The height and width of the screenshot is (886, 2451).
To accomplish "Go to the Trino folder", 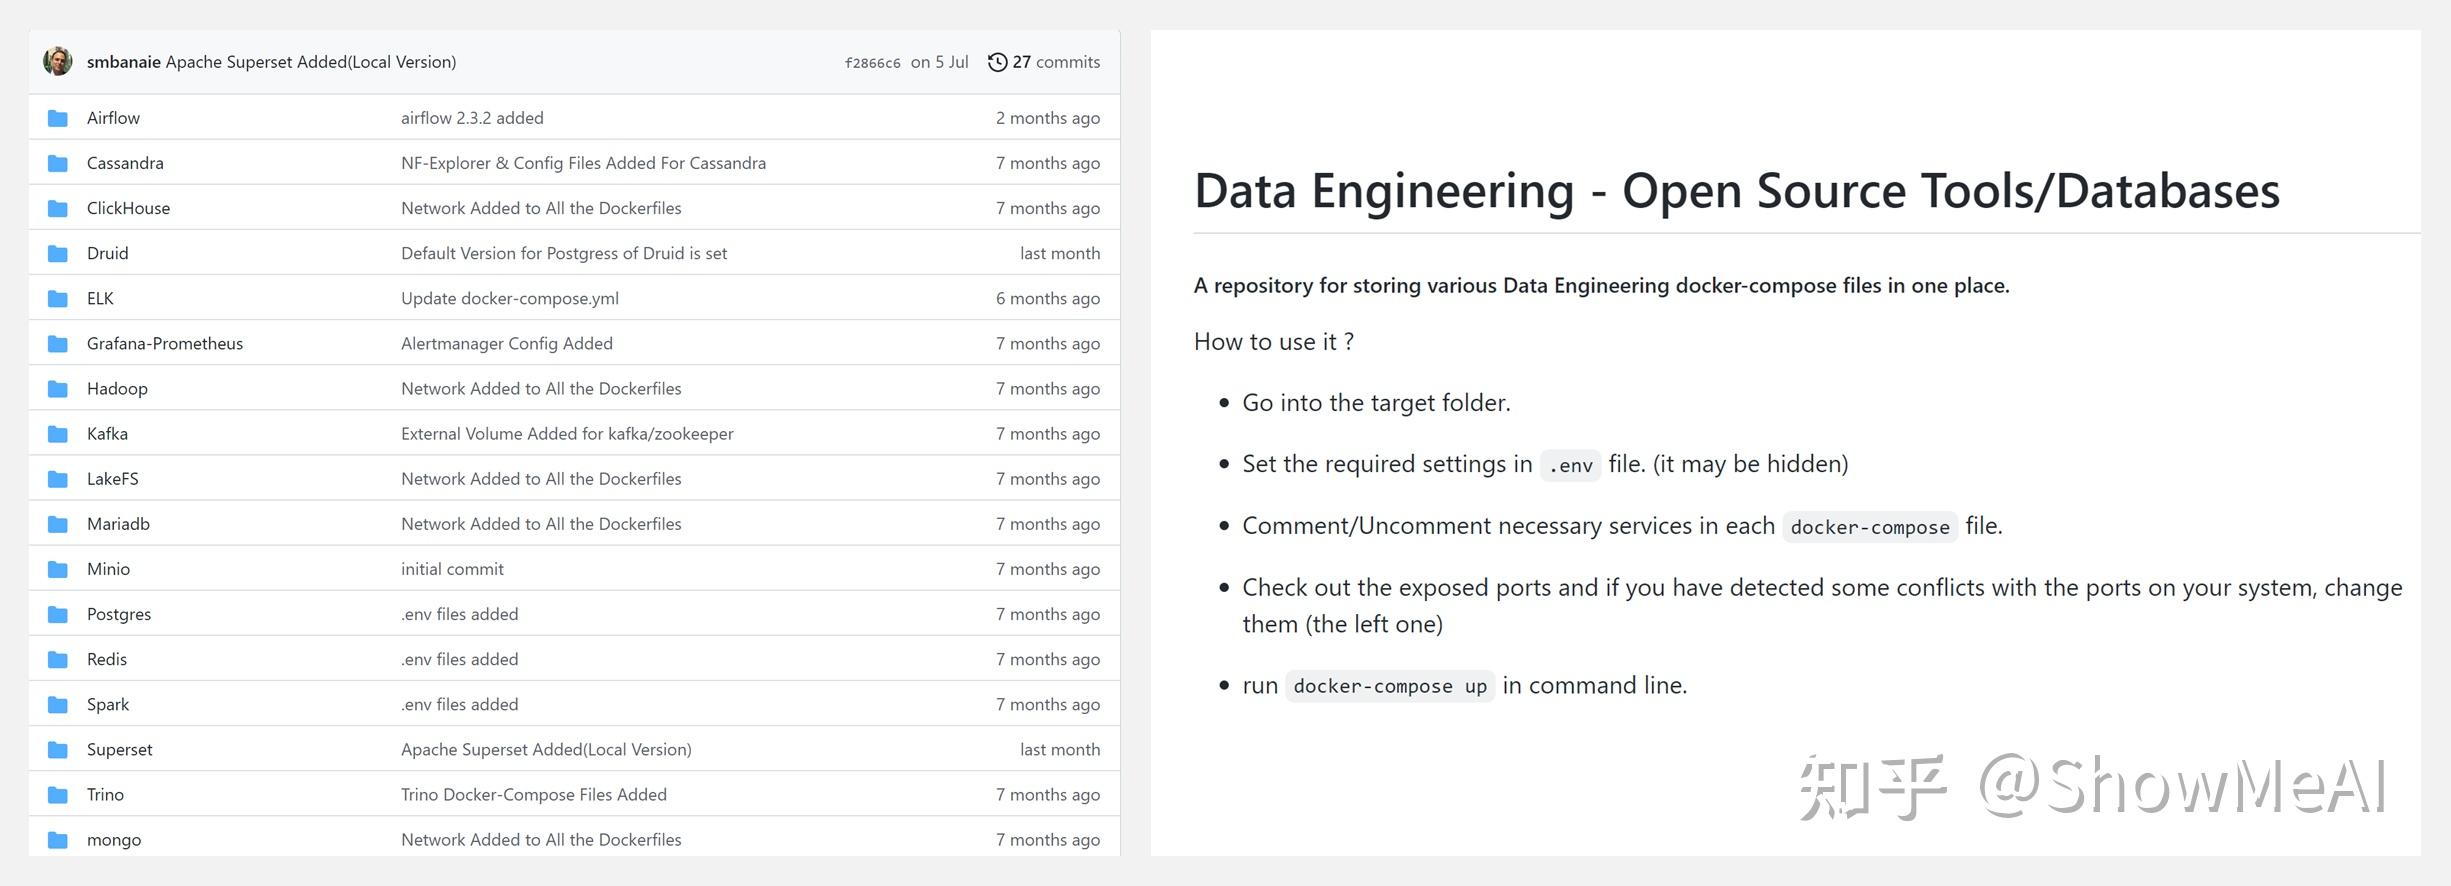I will (105, 795).
